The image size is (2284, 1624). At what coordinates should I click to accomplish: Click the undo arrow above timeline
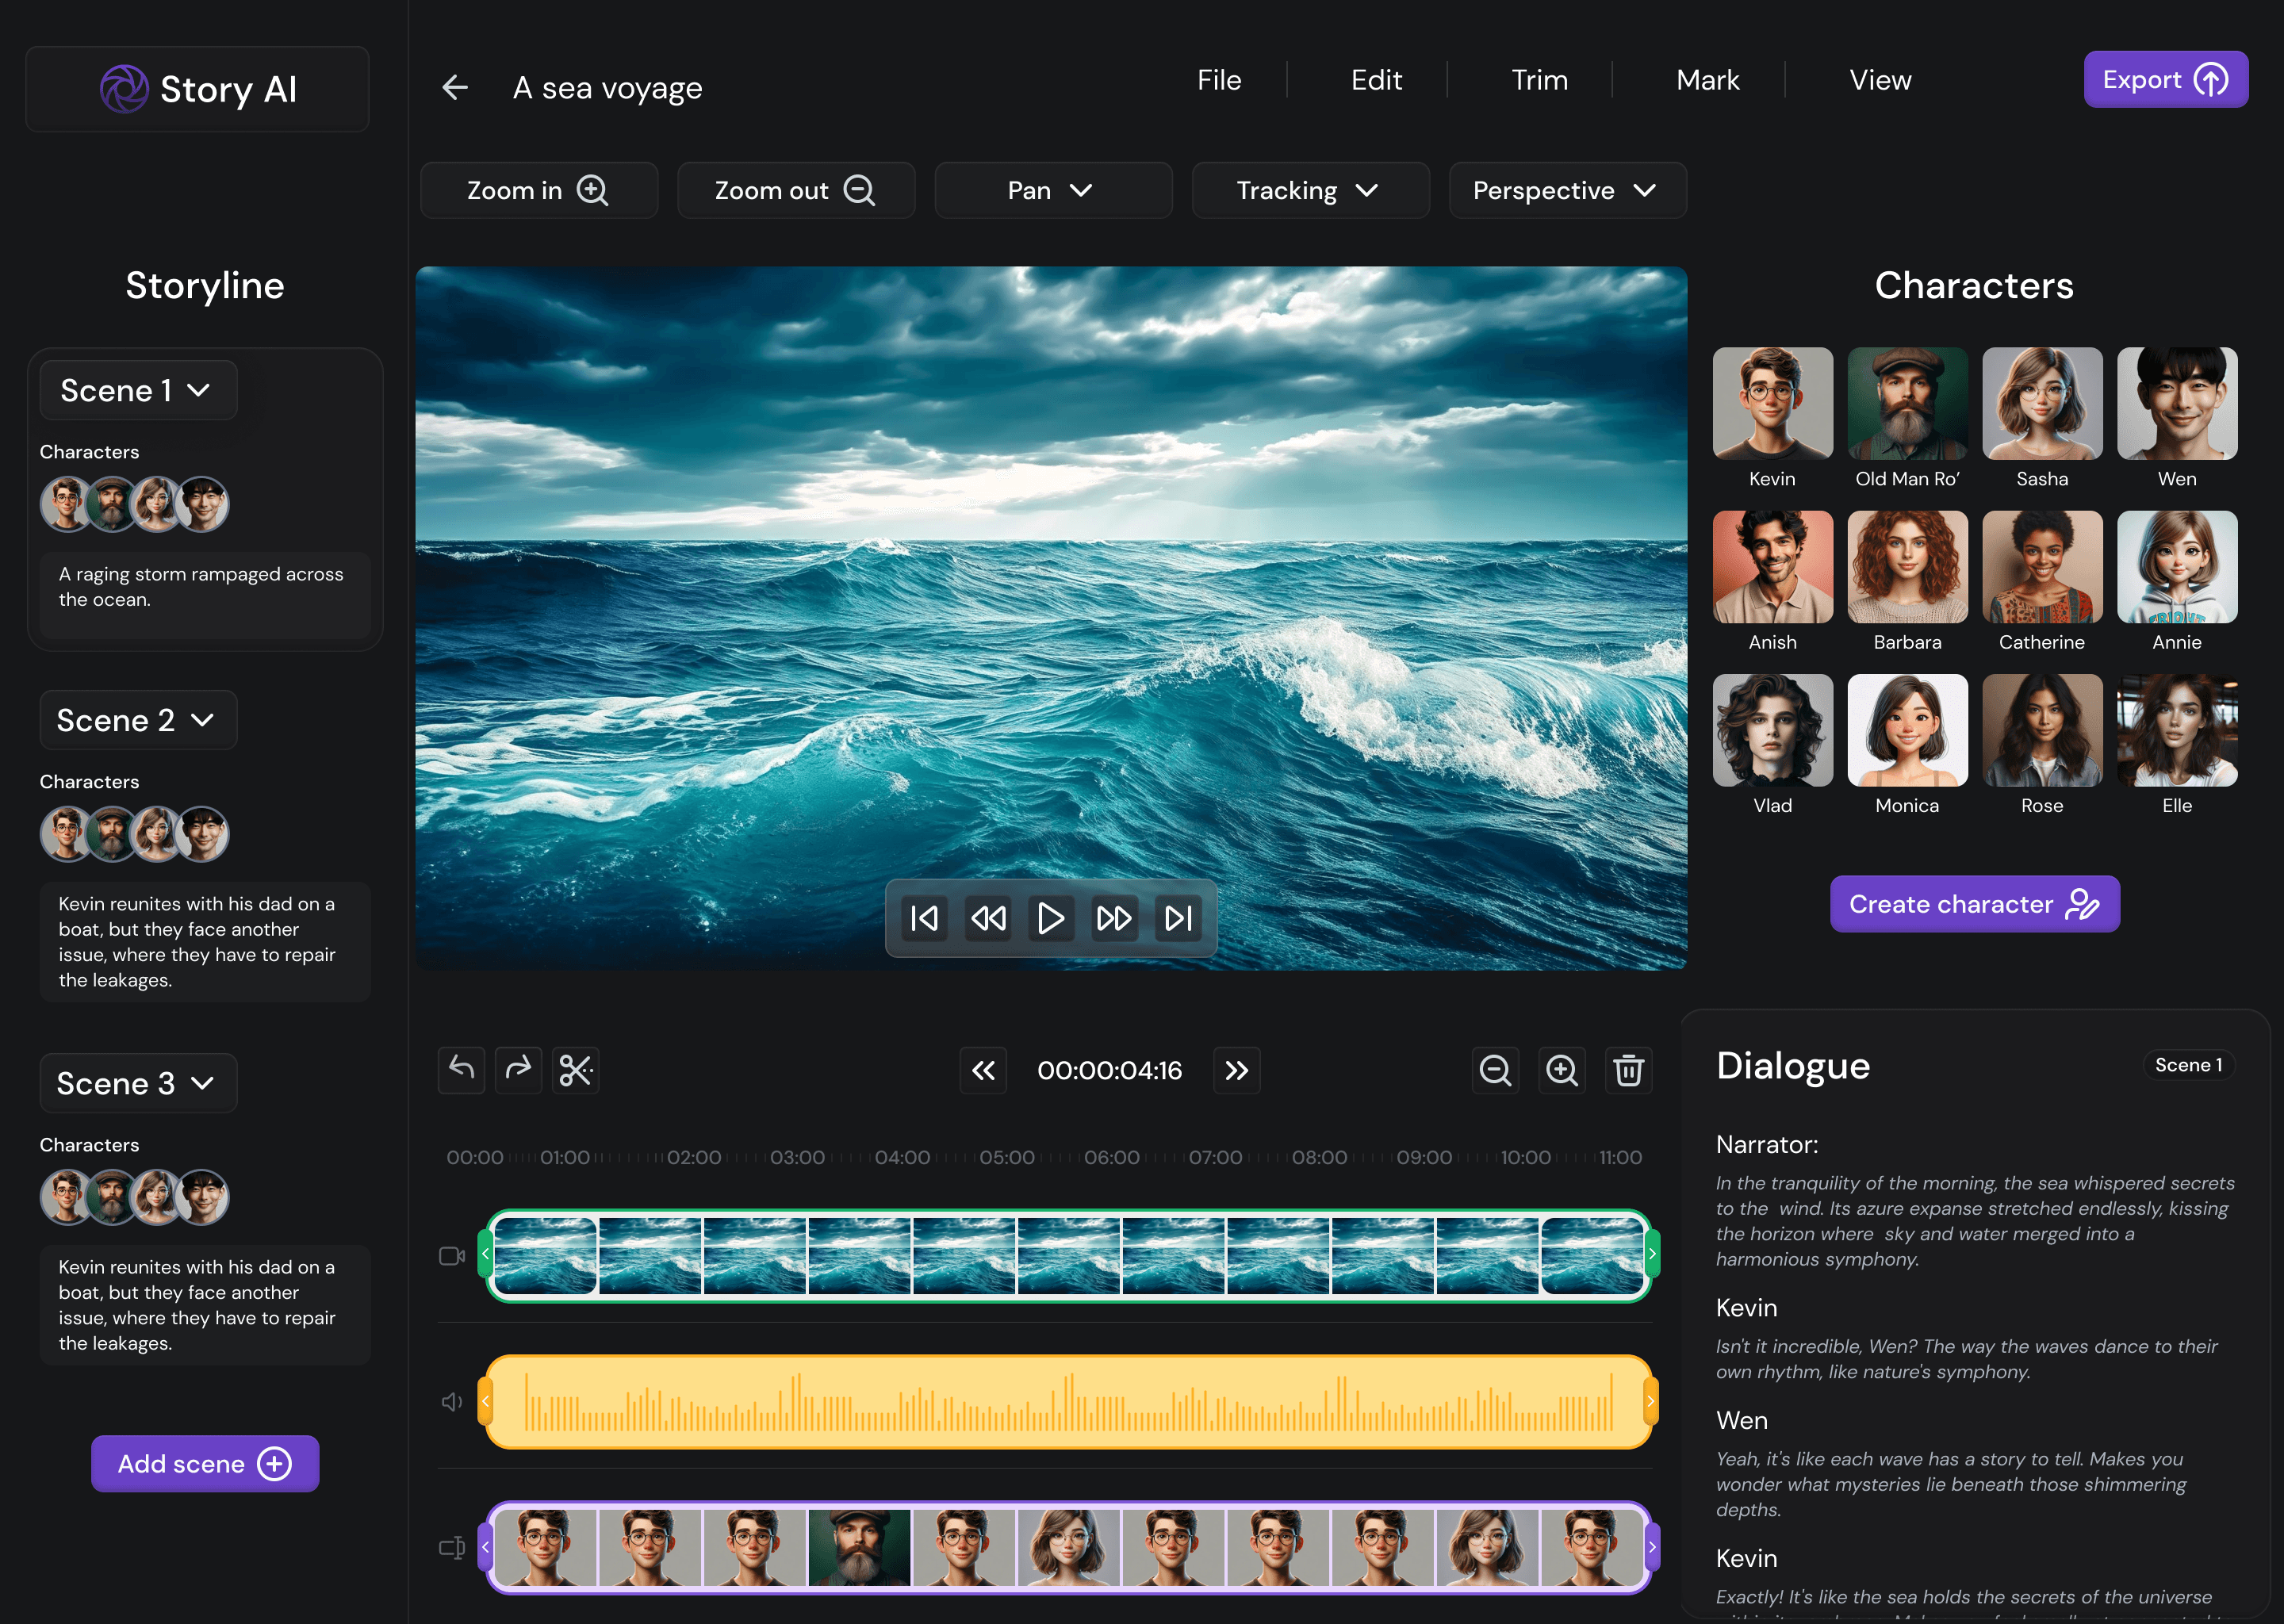pos(461,1070)
